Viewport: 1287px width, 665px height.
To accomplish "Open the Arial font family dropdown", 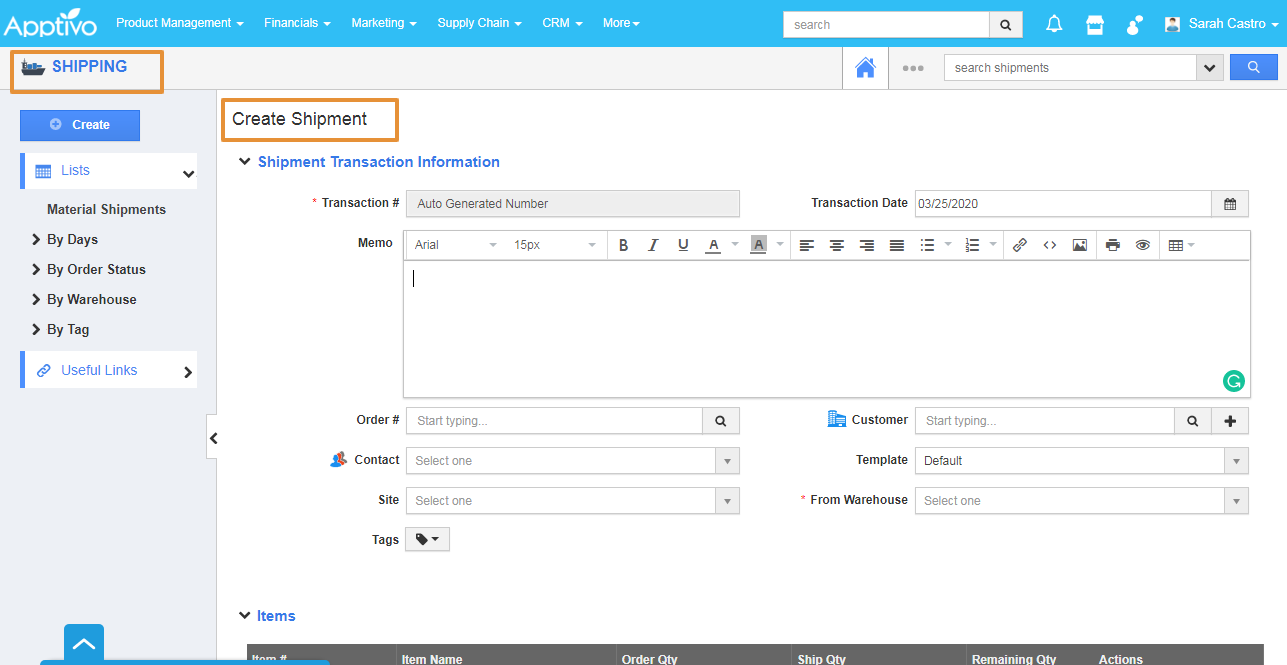I will tap(455, 245).
